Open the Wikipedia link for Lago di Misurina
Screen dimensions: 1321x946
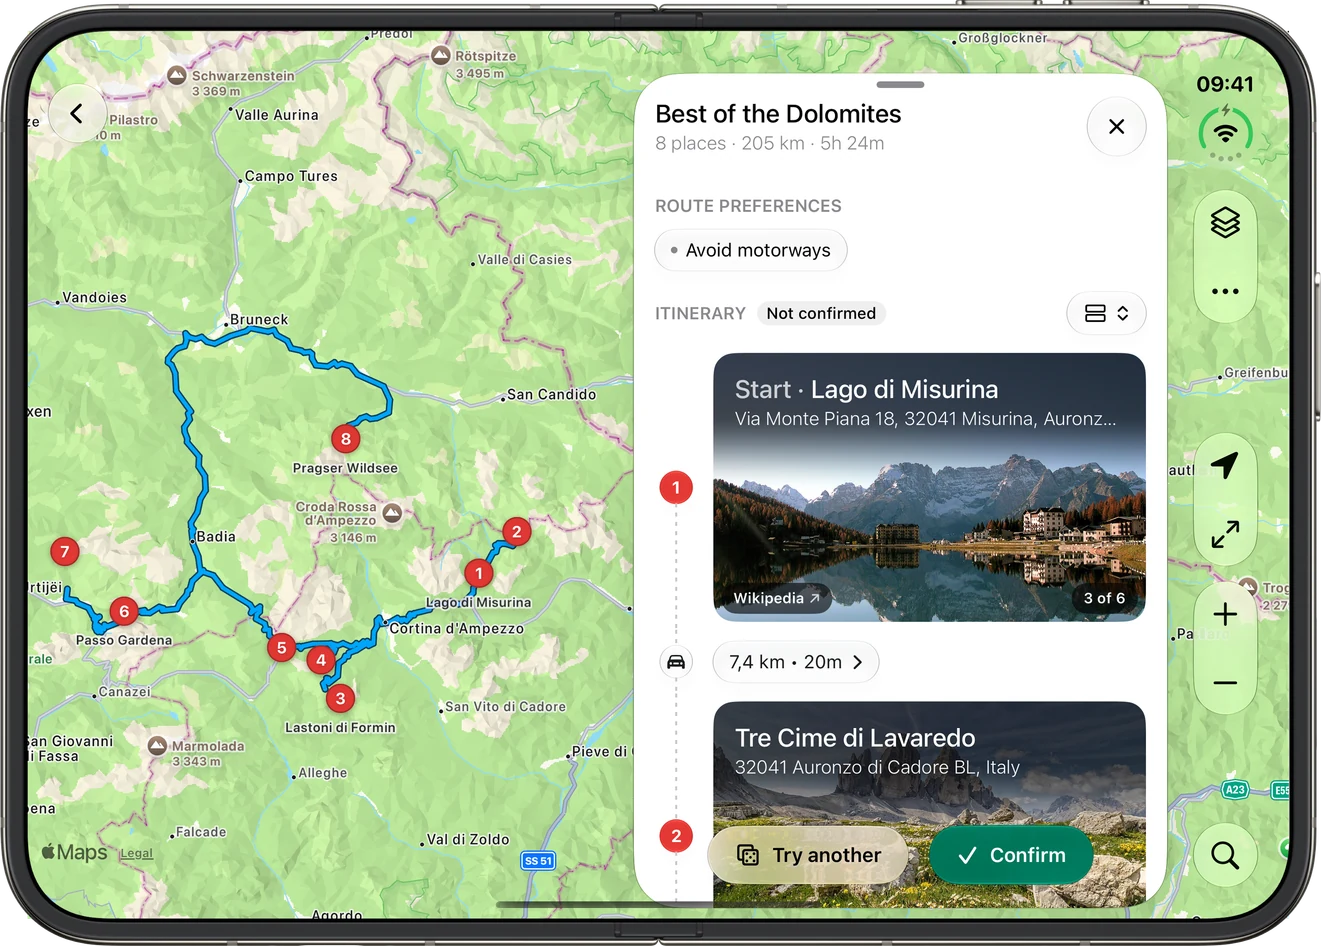776,598
